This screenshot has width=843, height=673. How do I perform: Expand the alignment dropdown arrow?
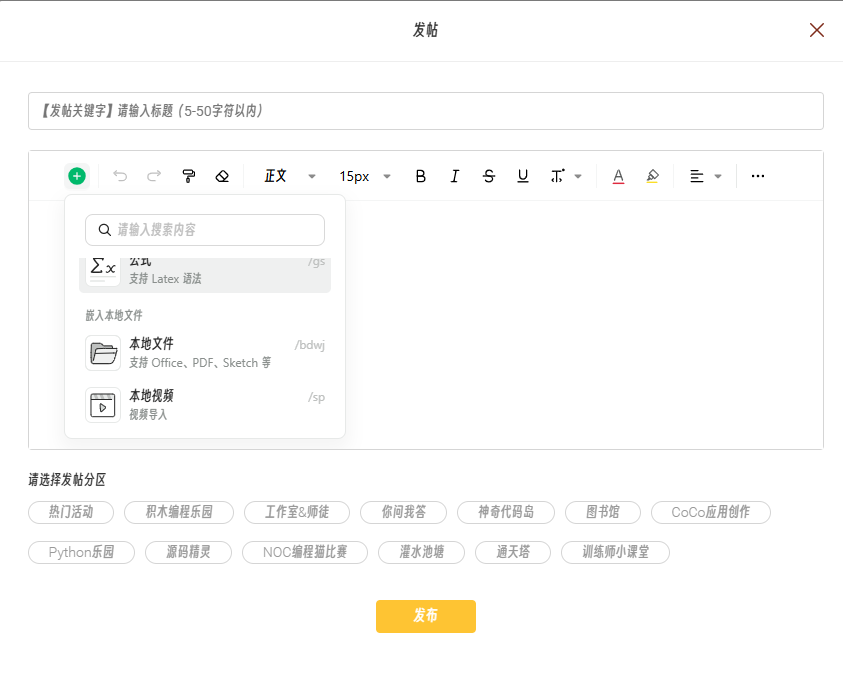tap(718, 176)
